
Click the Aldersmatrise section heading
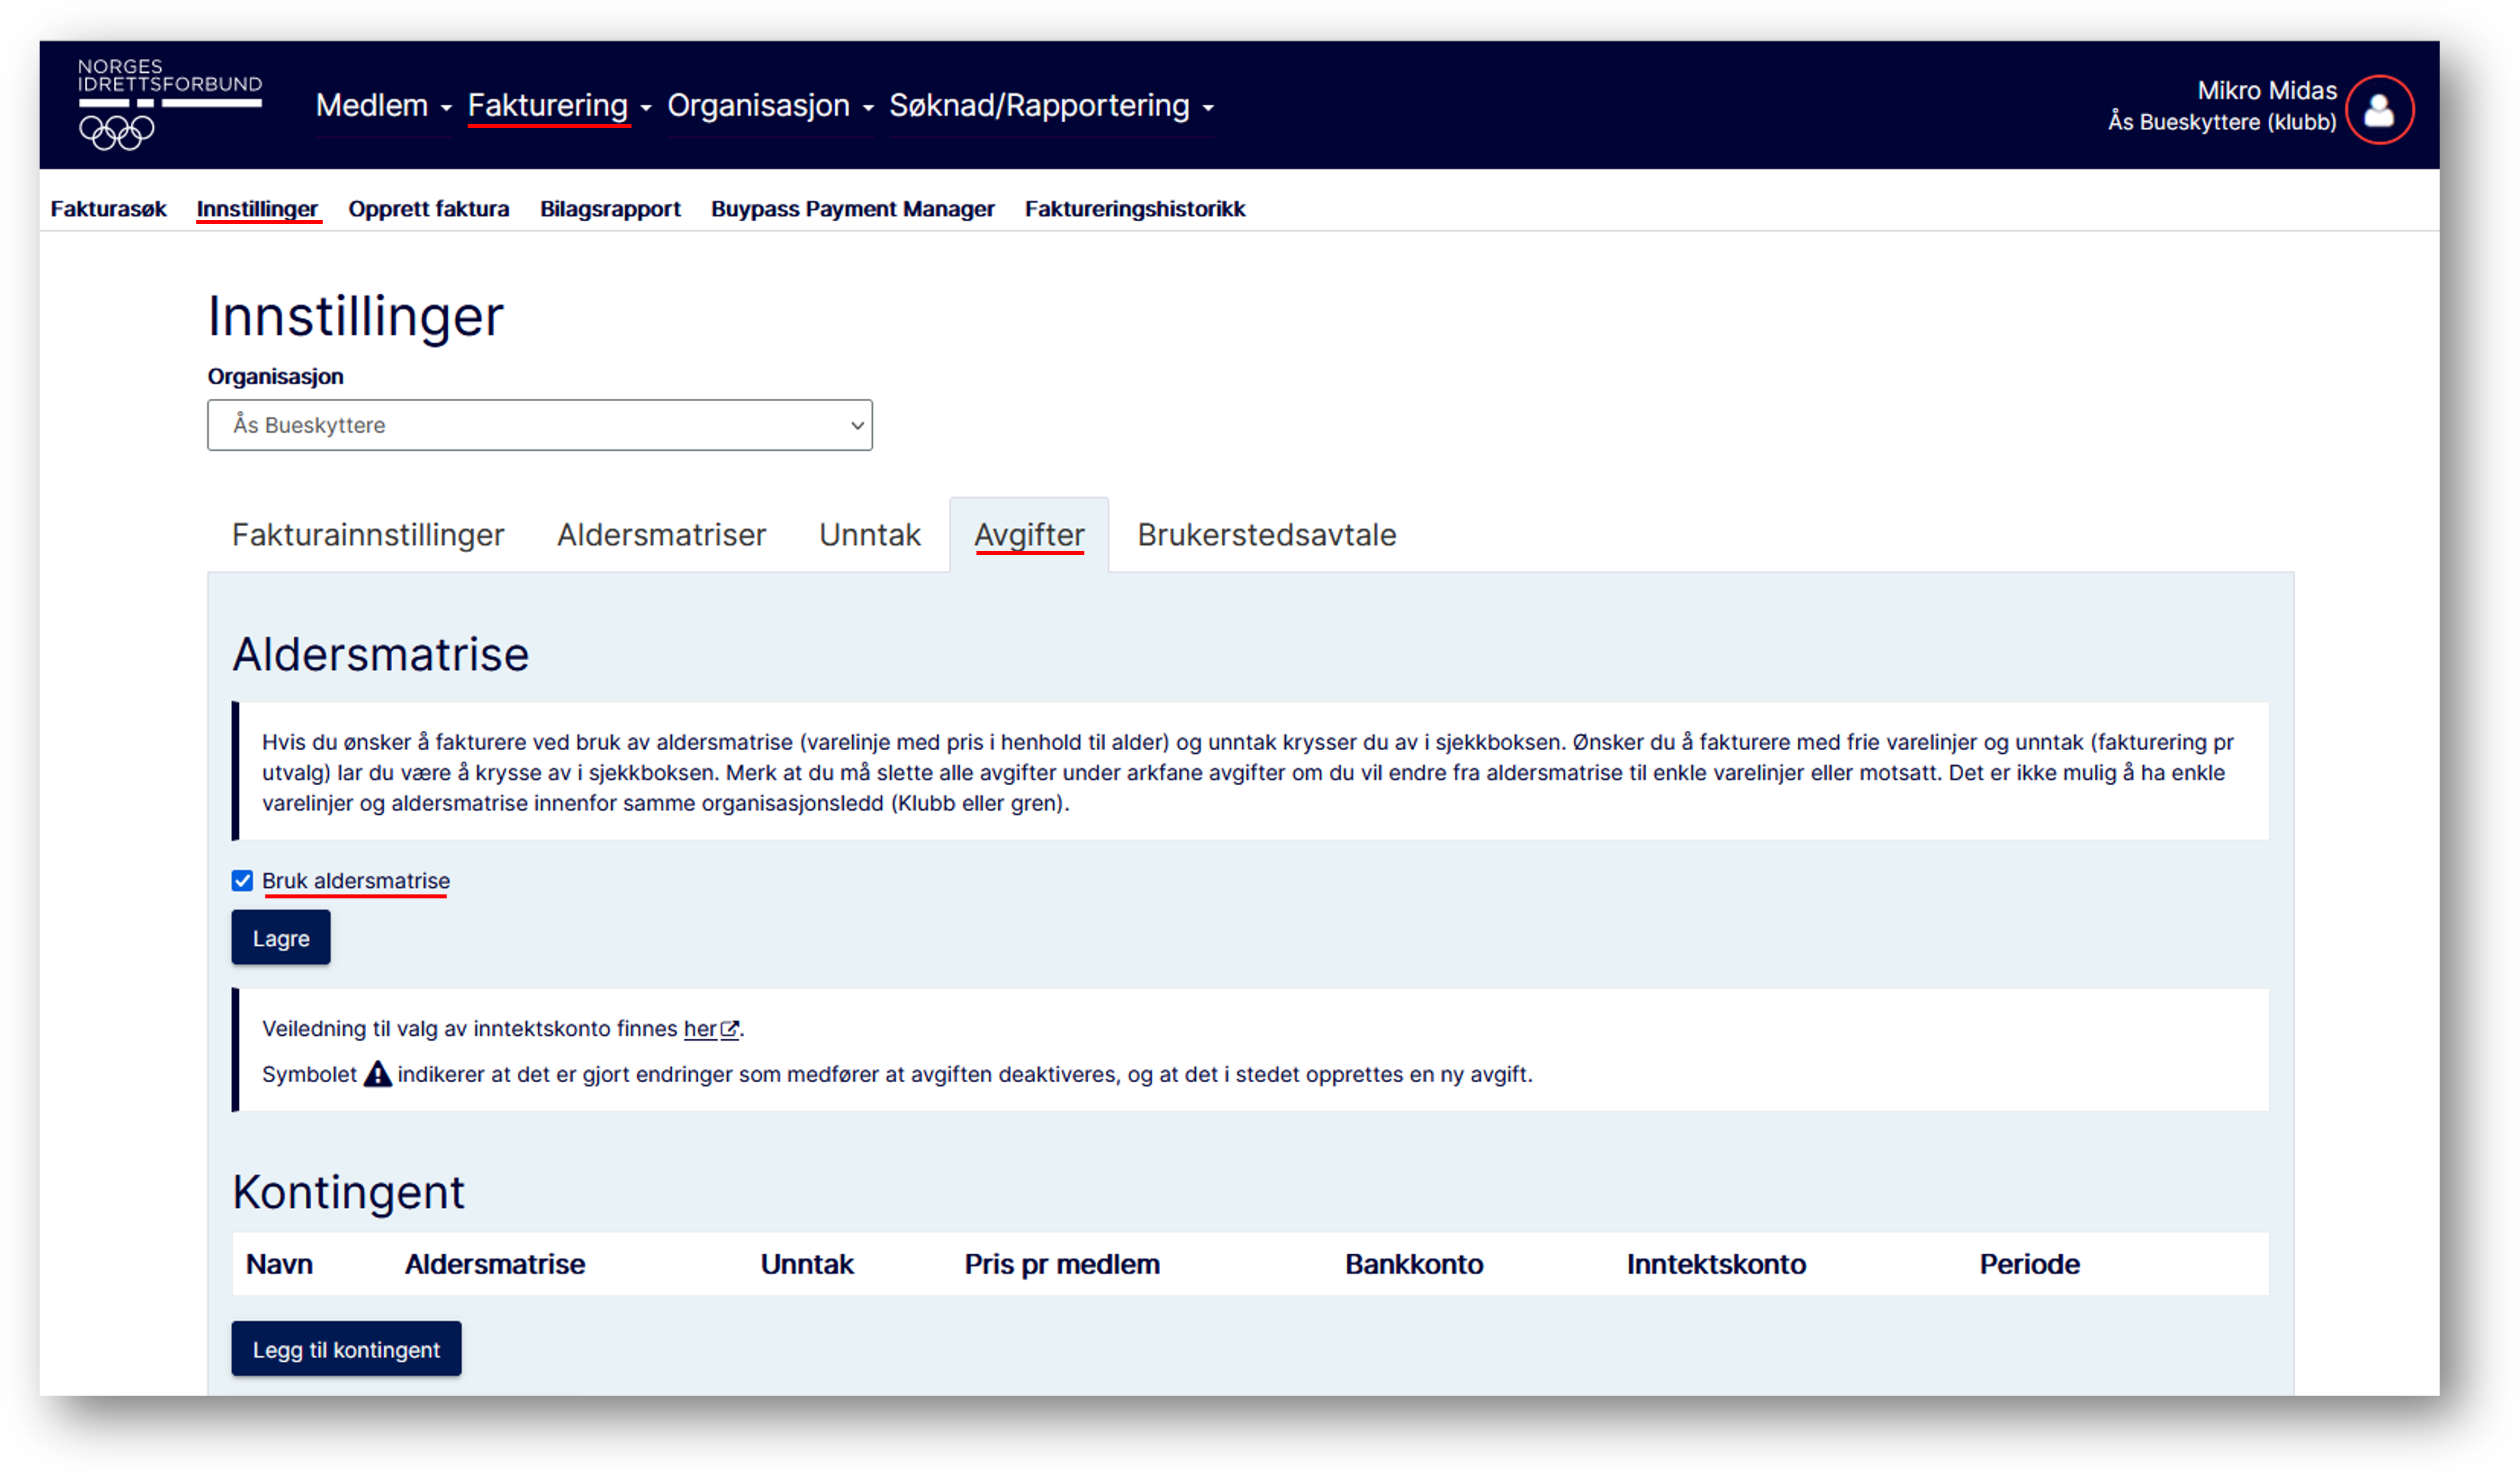pyautogui.click(x=381, y=654)
